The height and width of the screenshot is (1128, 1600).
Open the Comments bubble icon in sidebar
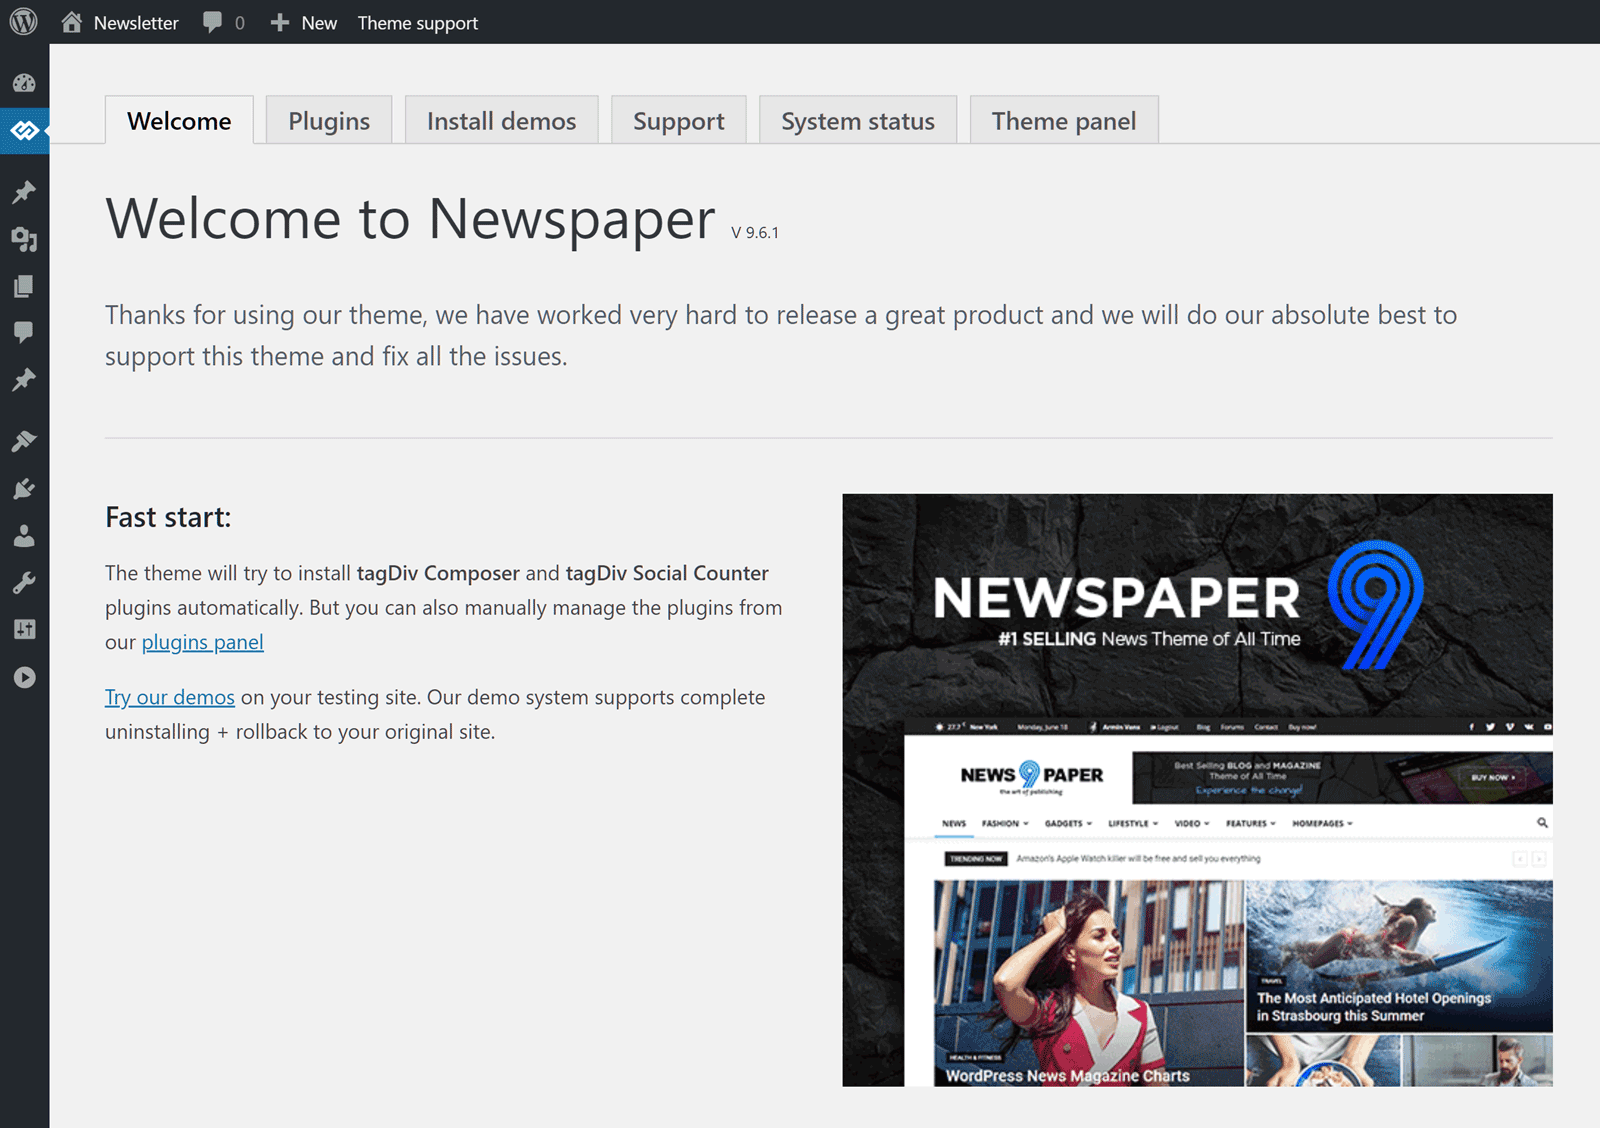pyautogui.click(x=24, y=332)
